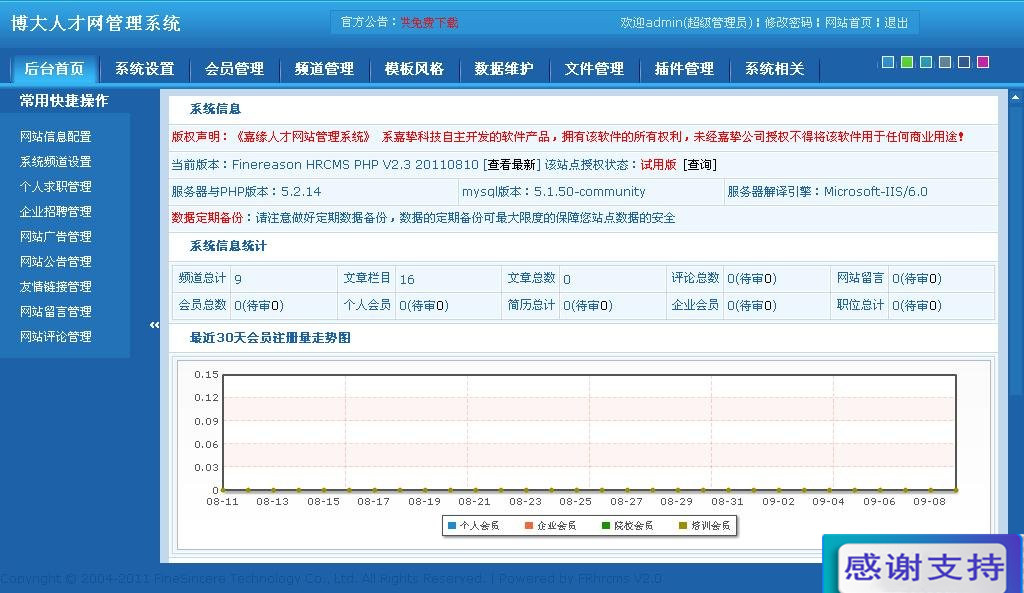Image resolution: width=1024 pixels, height=593 pixels.
Task: Click the 会员总数 0(待审0) cell
Action: coord(259,305)
